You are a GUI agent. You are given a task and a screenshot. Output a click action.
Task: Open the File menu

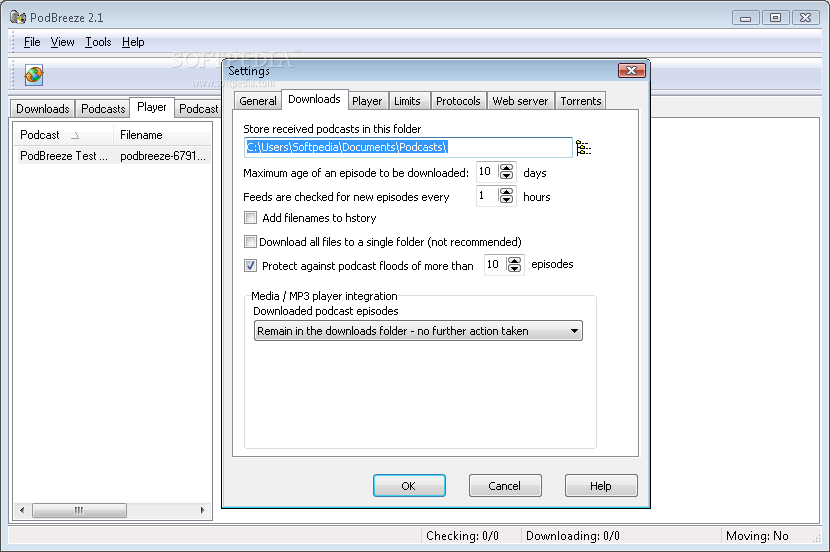click(x=32, y=42)
